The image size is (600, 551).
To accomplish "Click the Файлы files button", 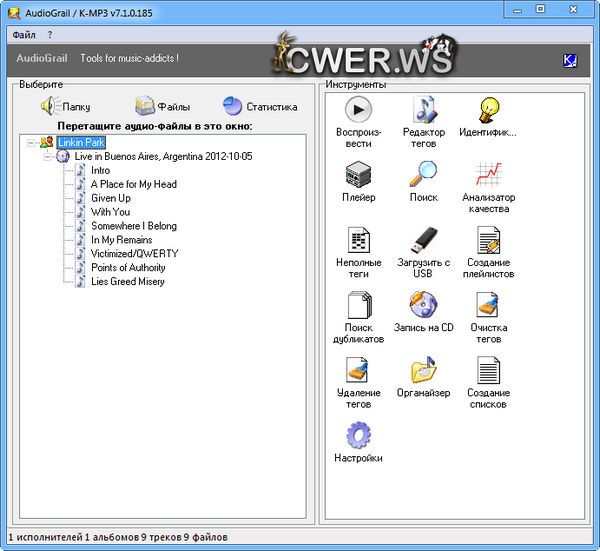I will [163, 106].
